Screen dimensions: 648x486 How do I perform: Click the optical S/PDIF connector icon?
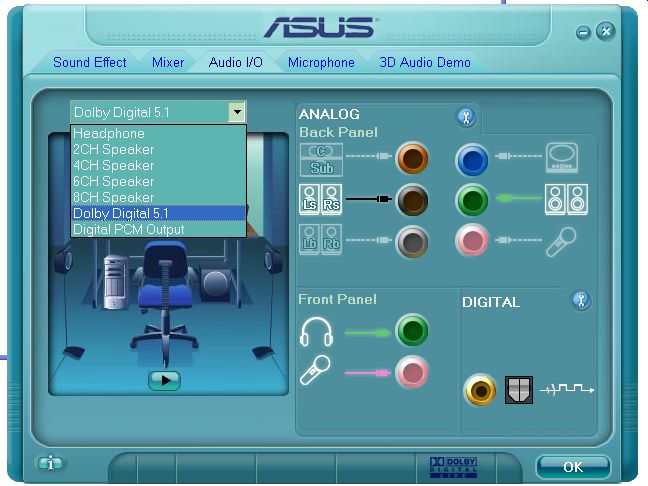pos(519,390)
